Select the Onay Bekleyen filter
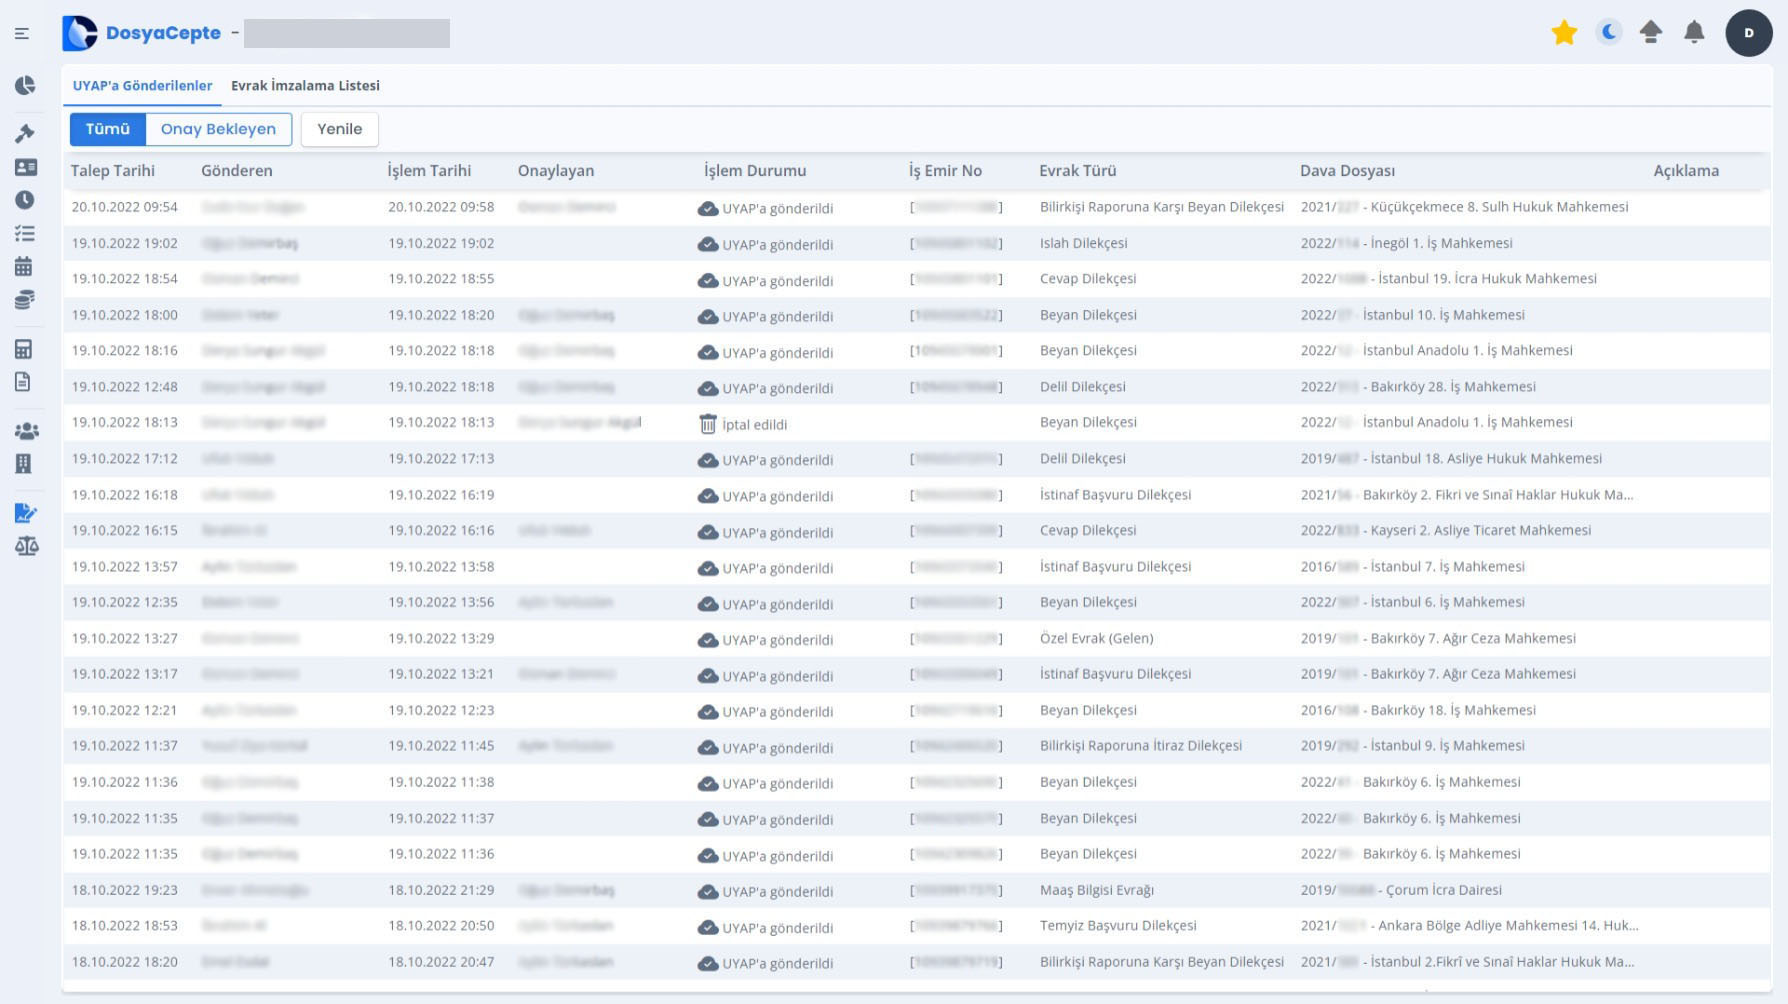The height and width of the screenshot is (1004, 1788). point(218,129)
